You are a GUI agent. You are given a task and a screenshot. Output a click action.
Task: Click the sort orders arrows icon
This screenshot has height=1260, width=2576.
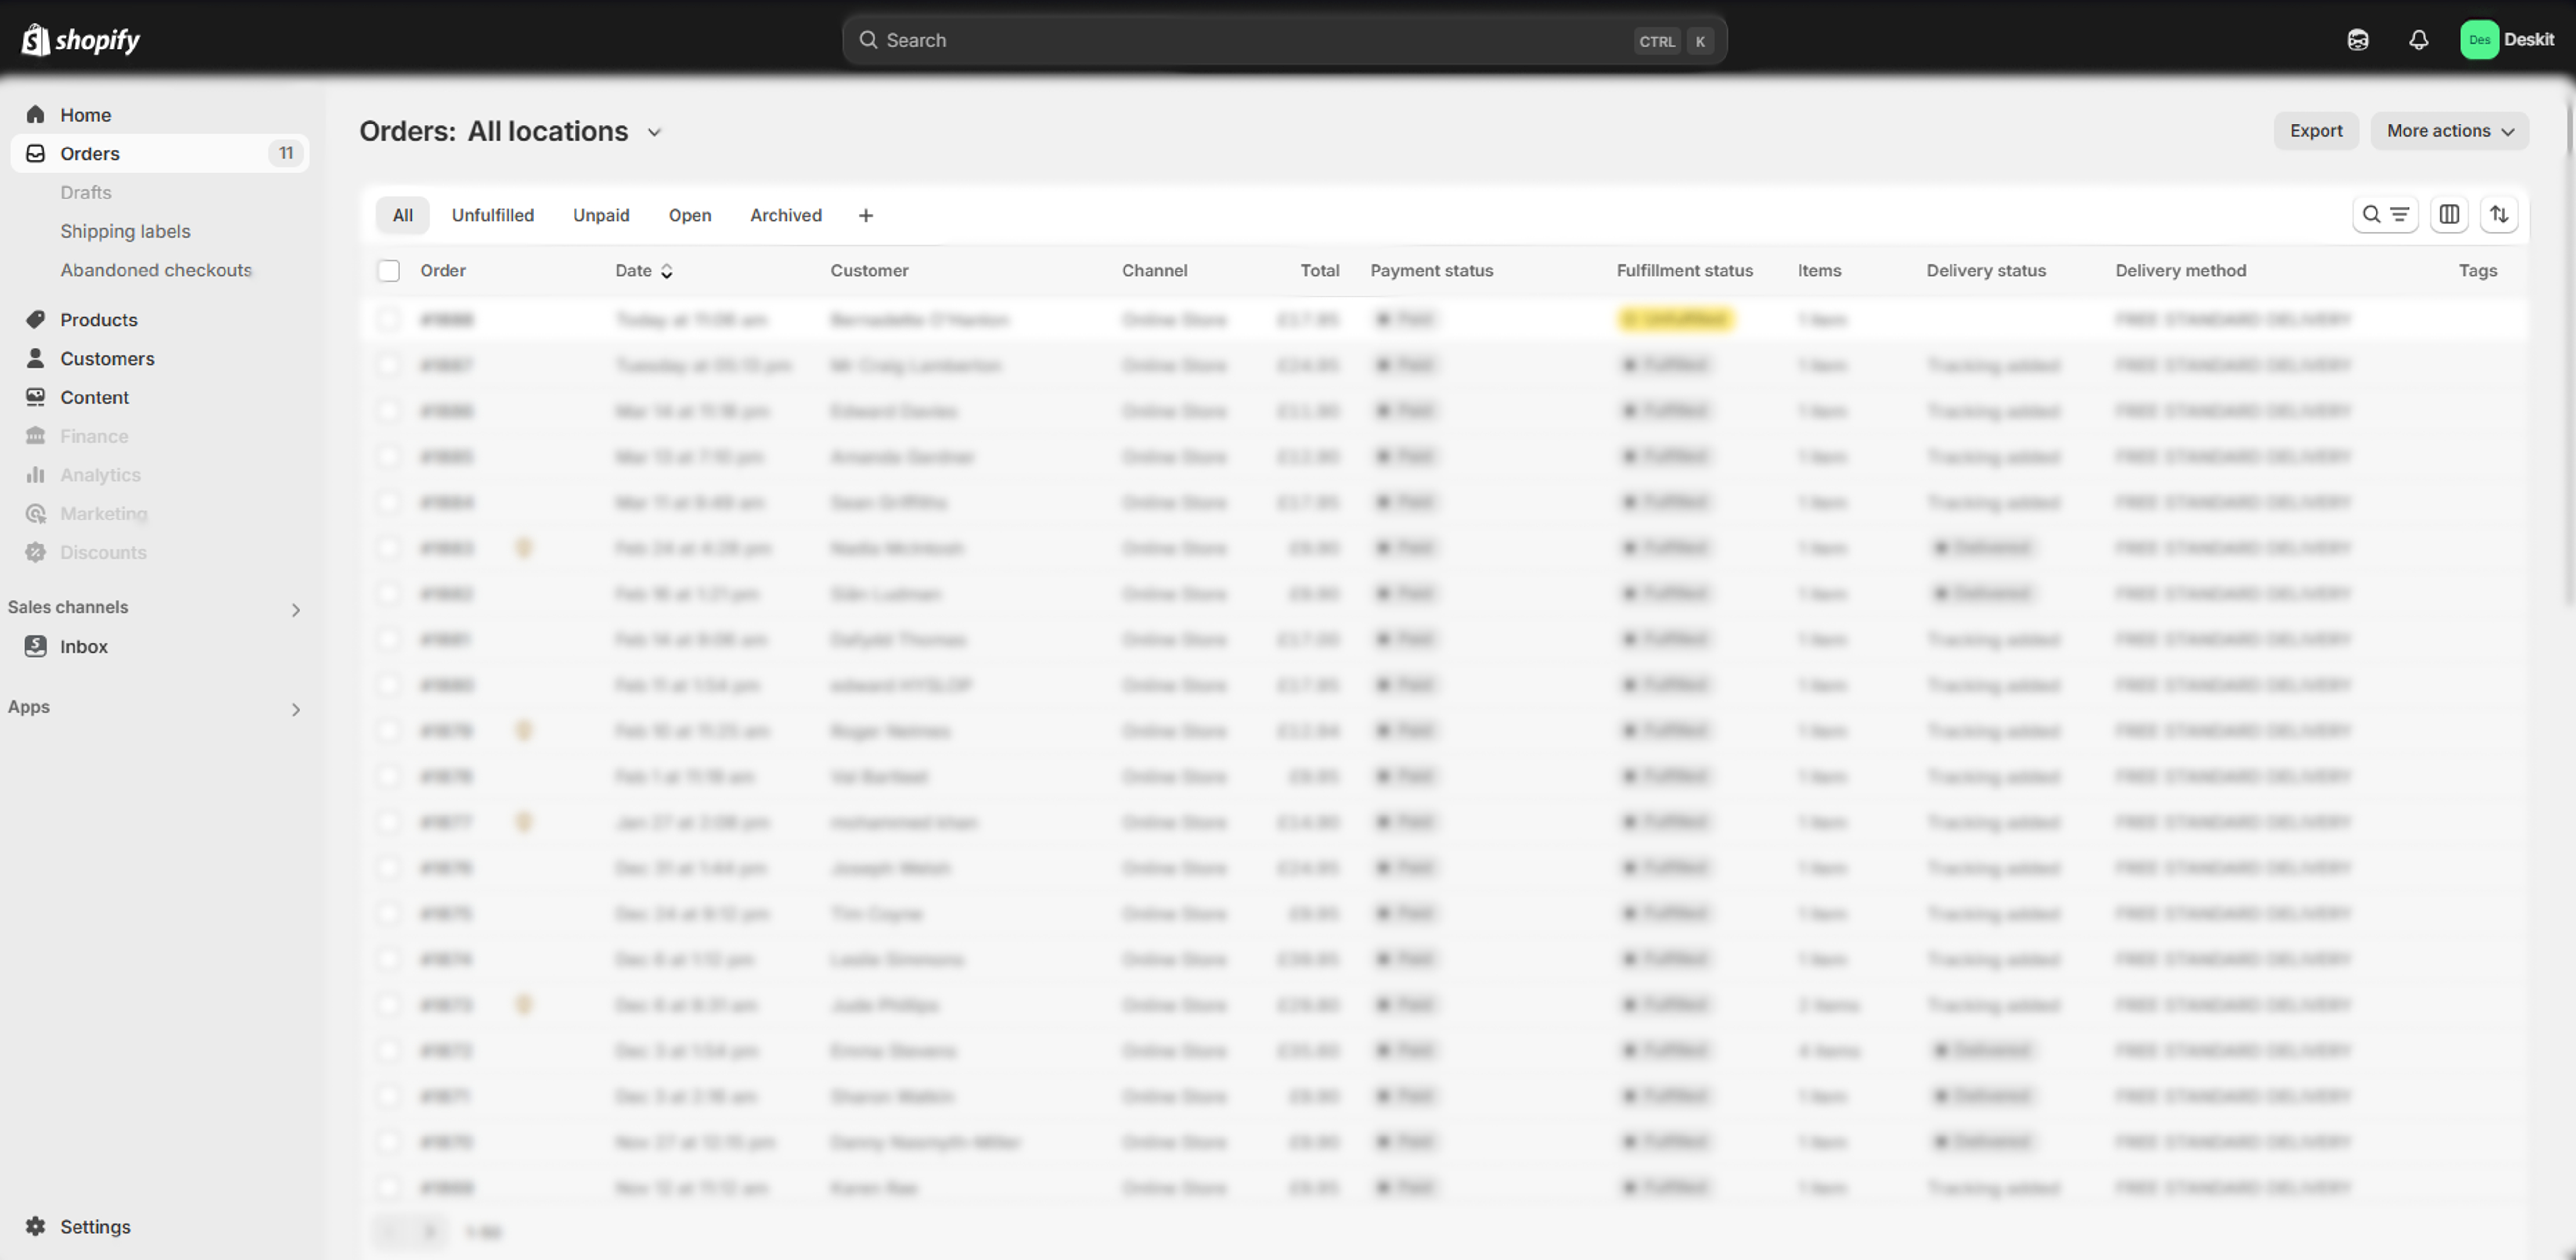tap(2498, 214)
